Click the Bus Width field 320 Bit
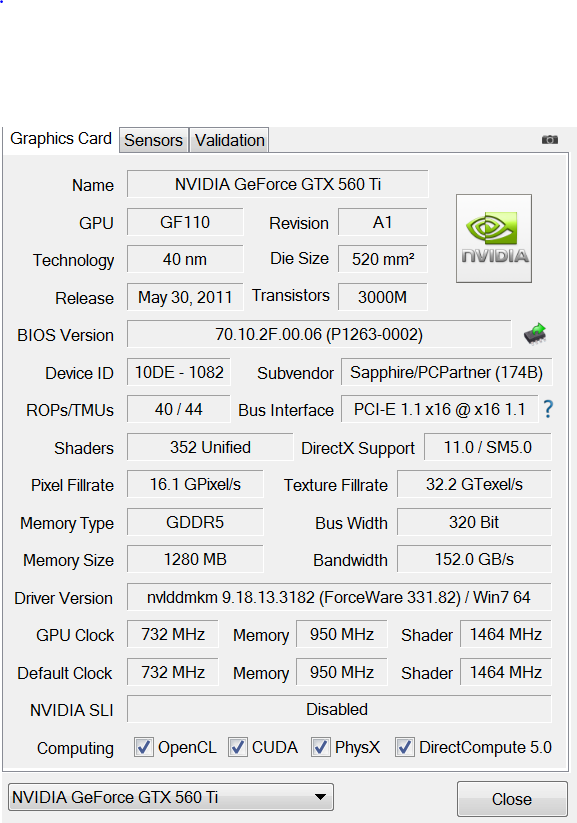 click(x=474, y=522)
